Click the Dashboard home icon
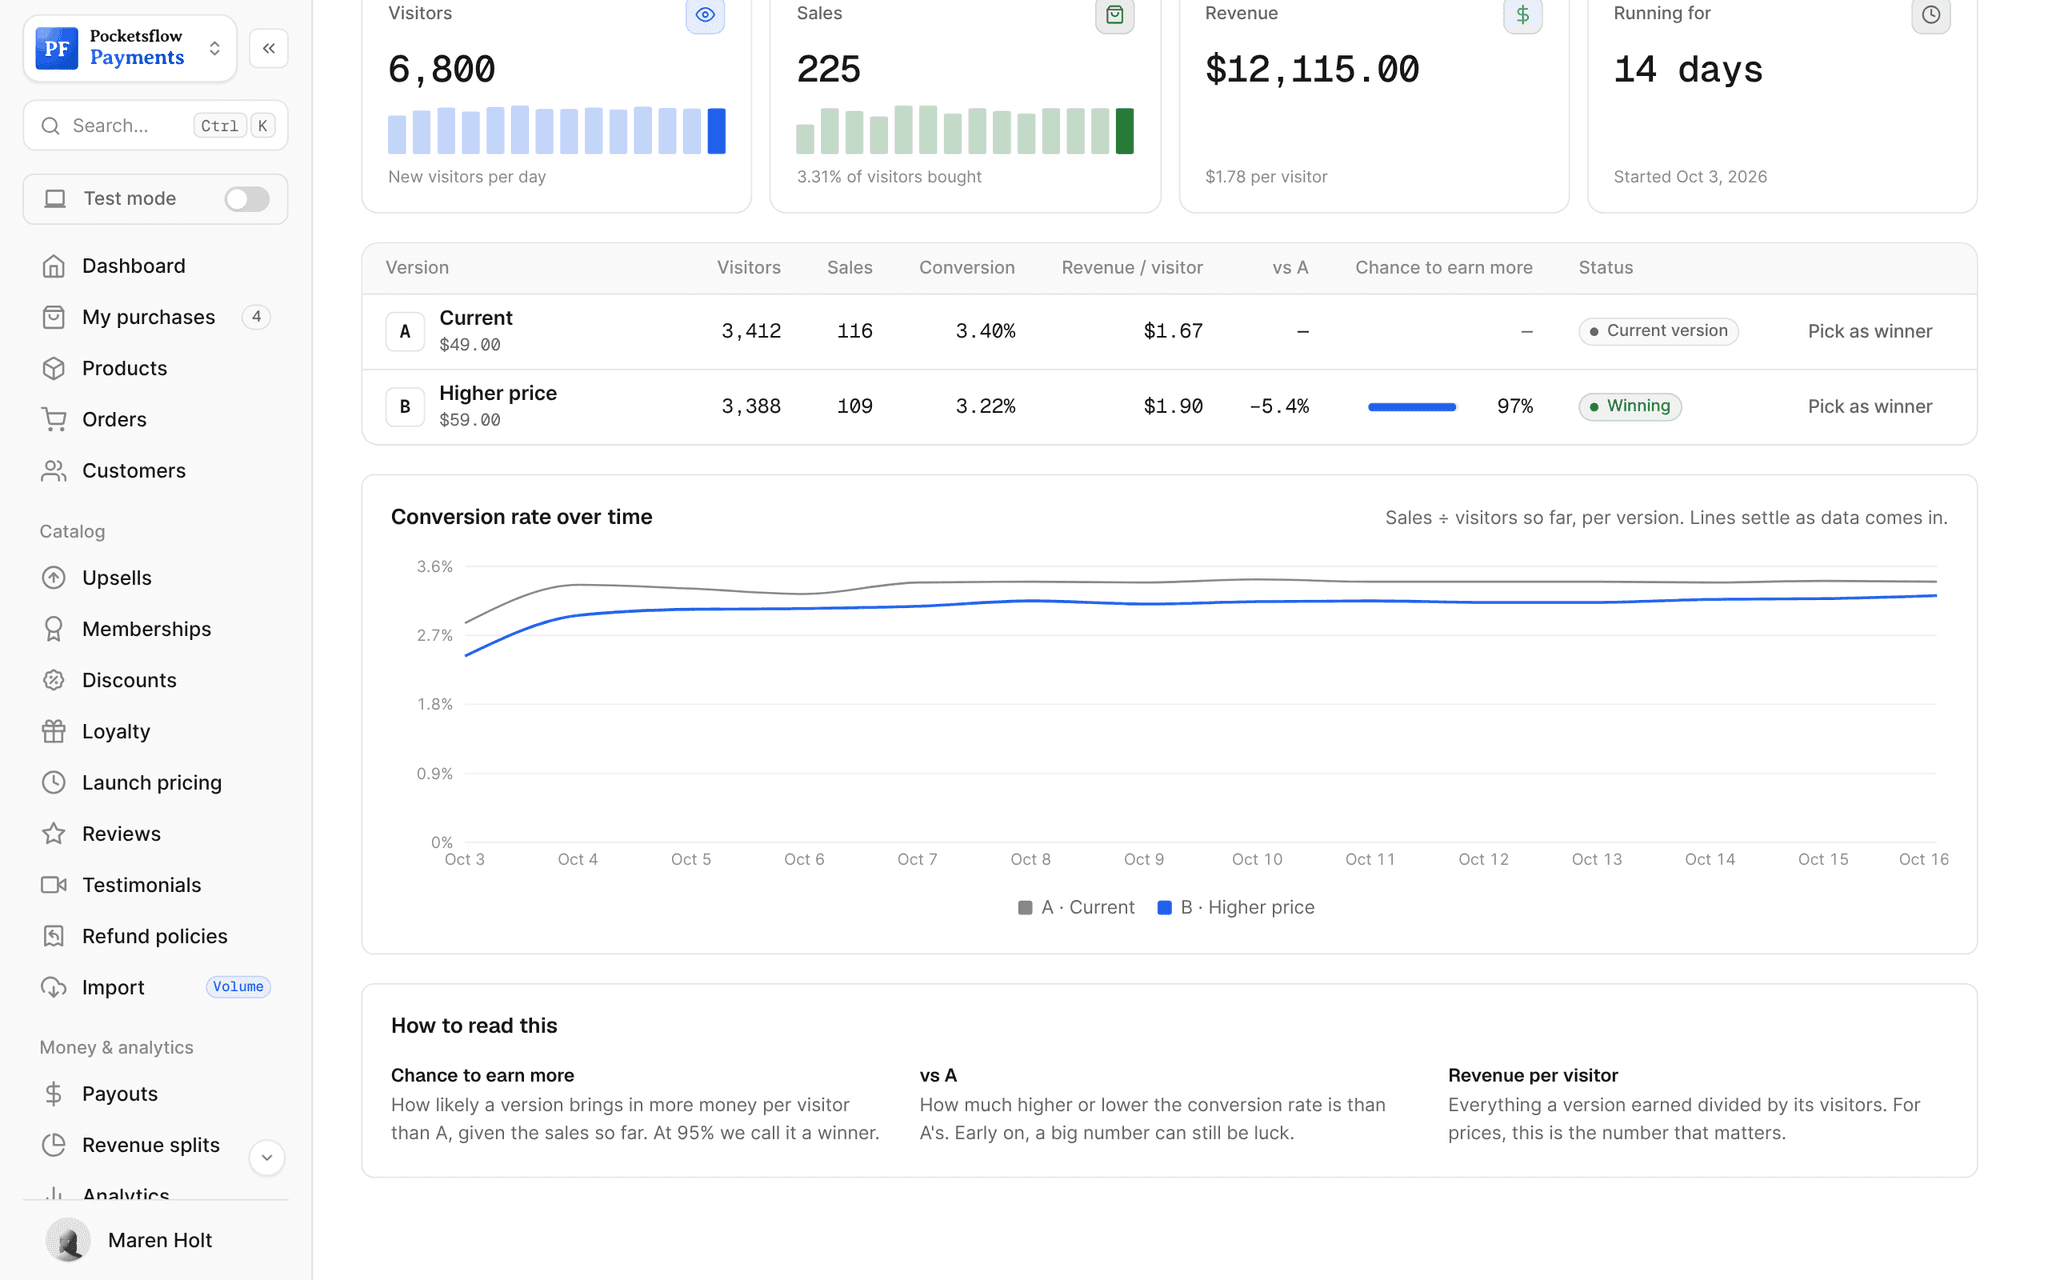The height and width of the screenshot is (1280, 2048). (54, 266)
